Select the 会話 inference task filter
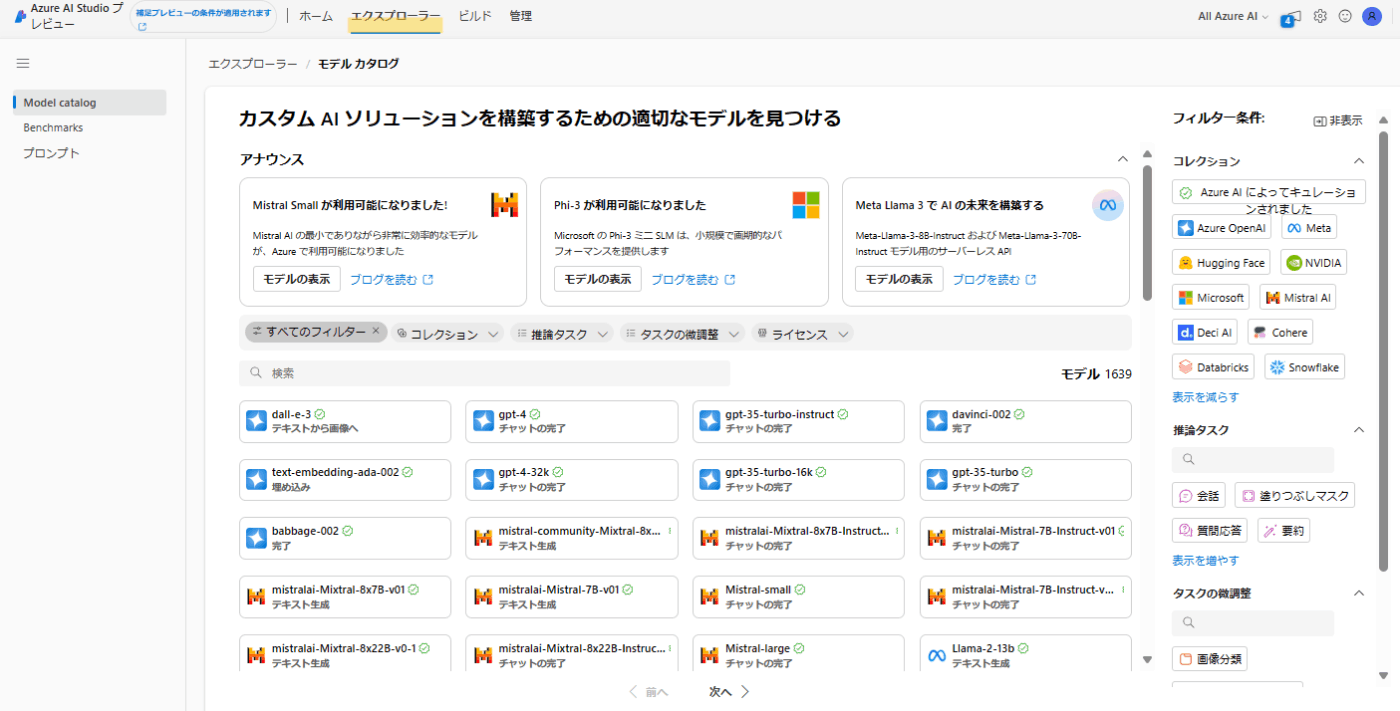Viewport: 1400px width, 711px height. [x=1198, y=495]
